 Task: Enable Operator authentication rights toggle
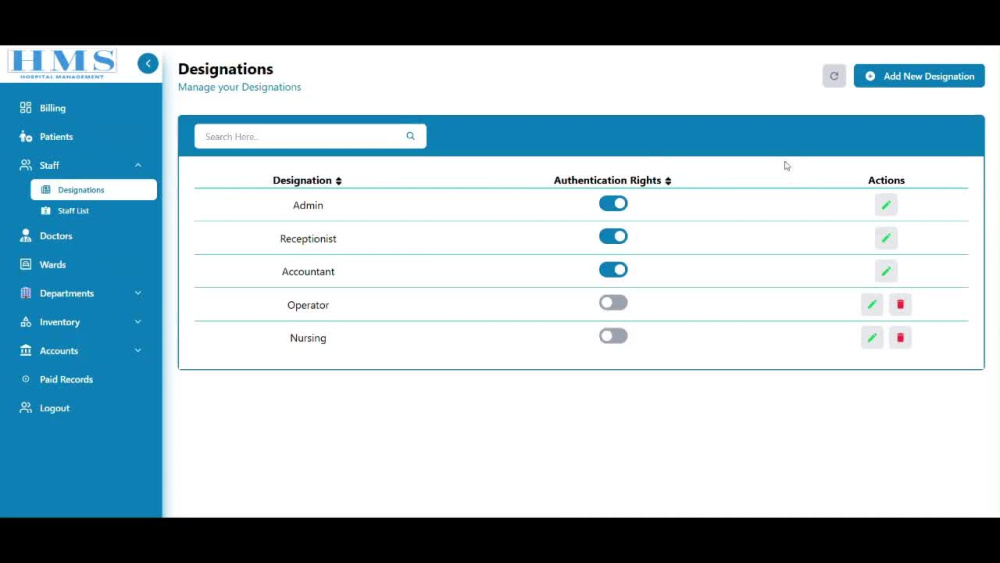tap(613, 303)
